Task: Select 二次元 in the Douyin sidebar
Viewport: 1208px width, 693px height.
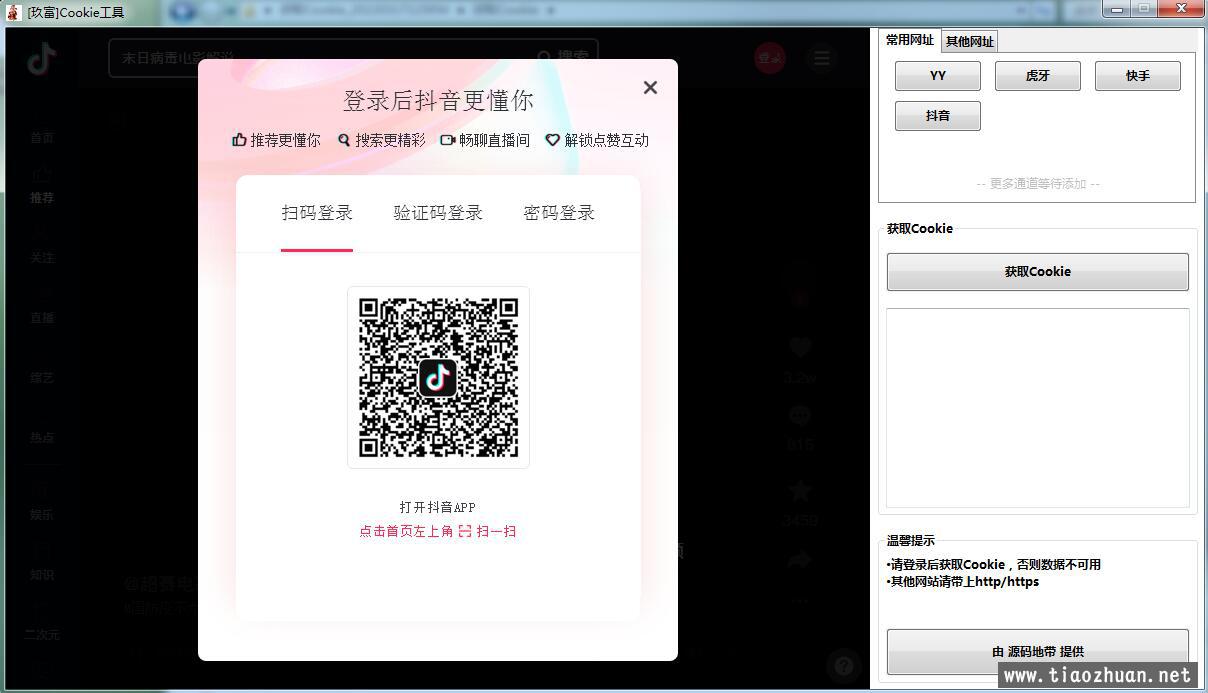Action: coord(42,635)
